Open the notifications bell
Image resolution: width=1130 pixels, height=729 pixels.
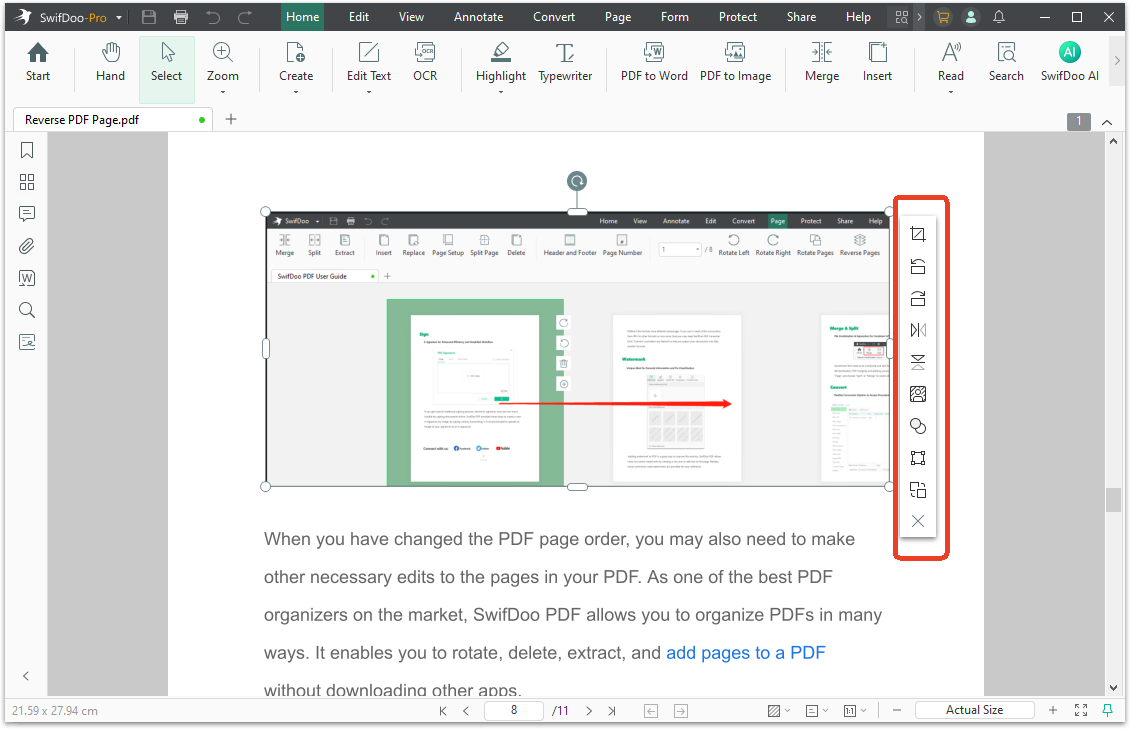coord(999,17)
